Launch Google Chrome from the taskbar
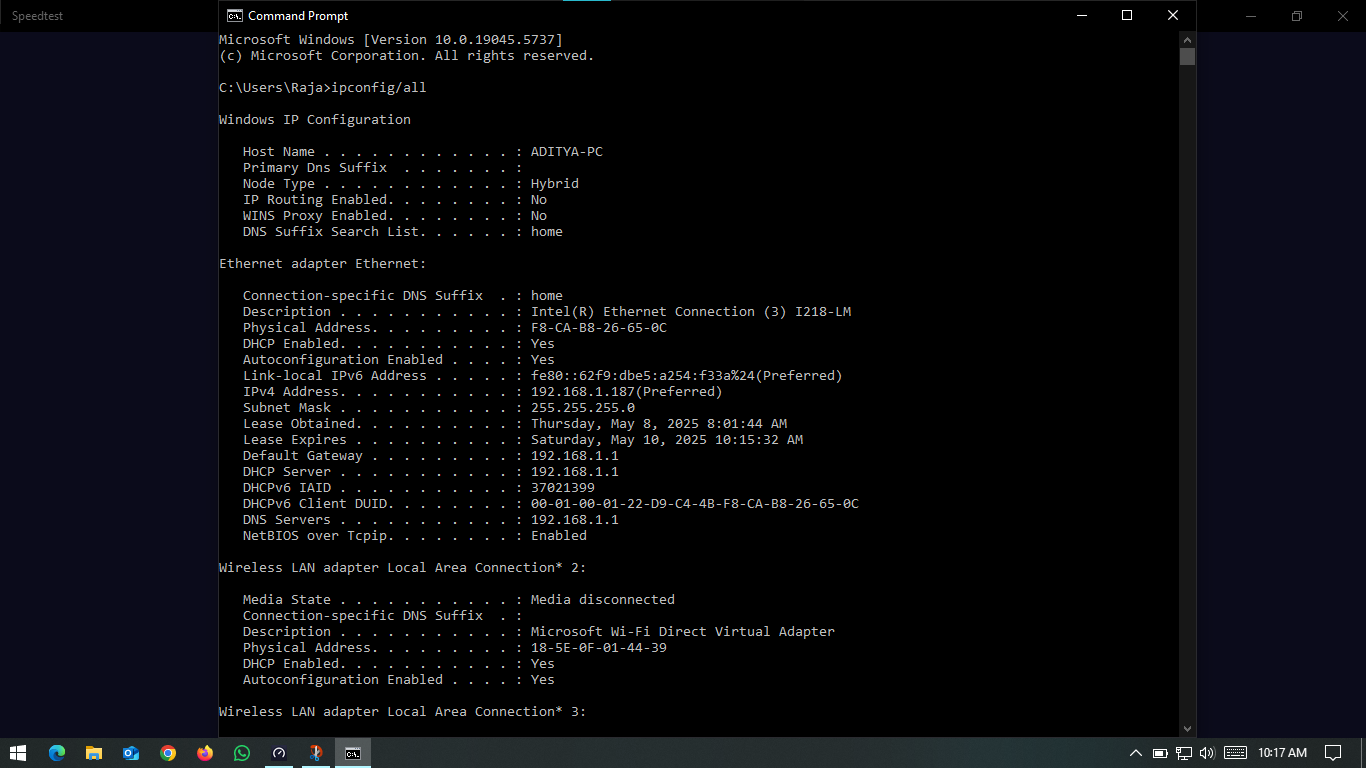The image size is (1366, 768). click(x=168, y=753)
